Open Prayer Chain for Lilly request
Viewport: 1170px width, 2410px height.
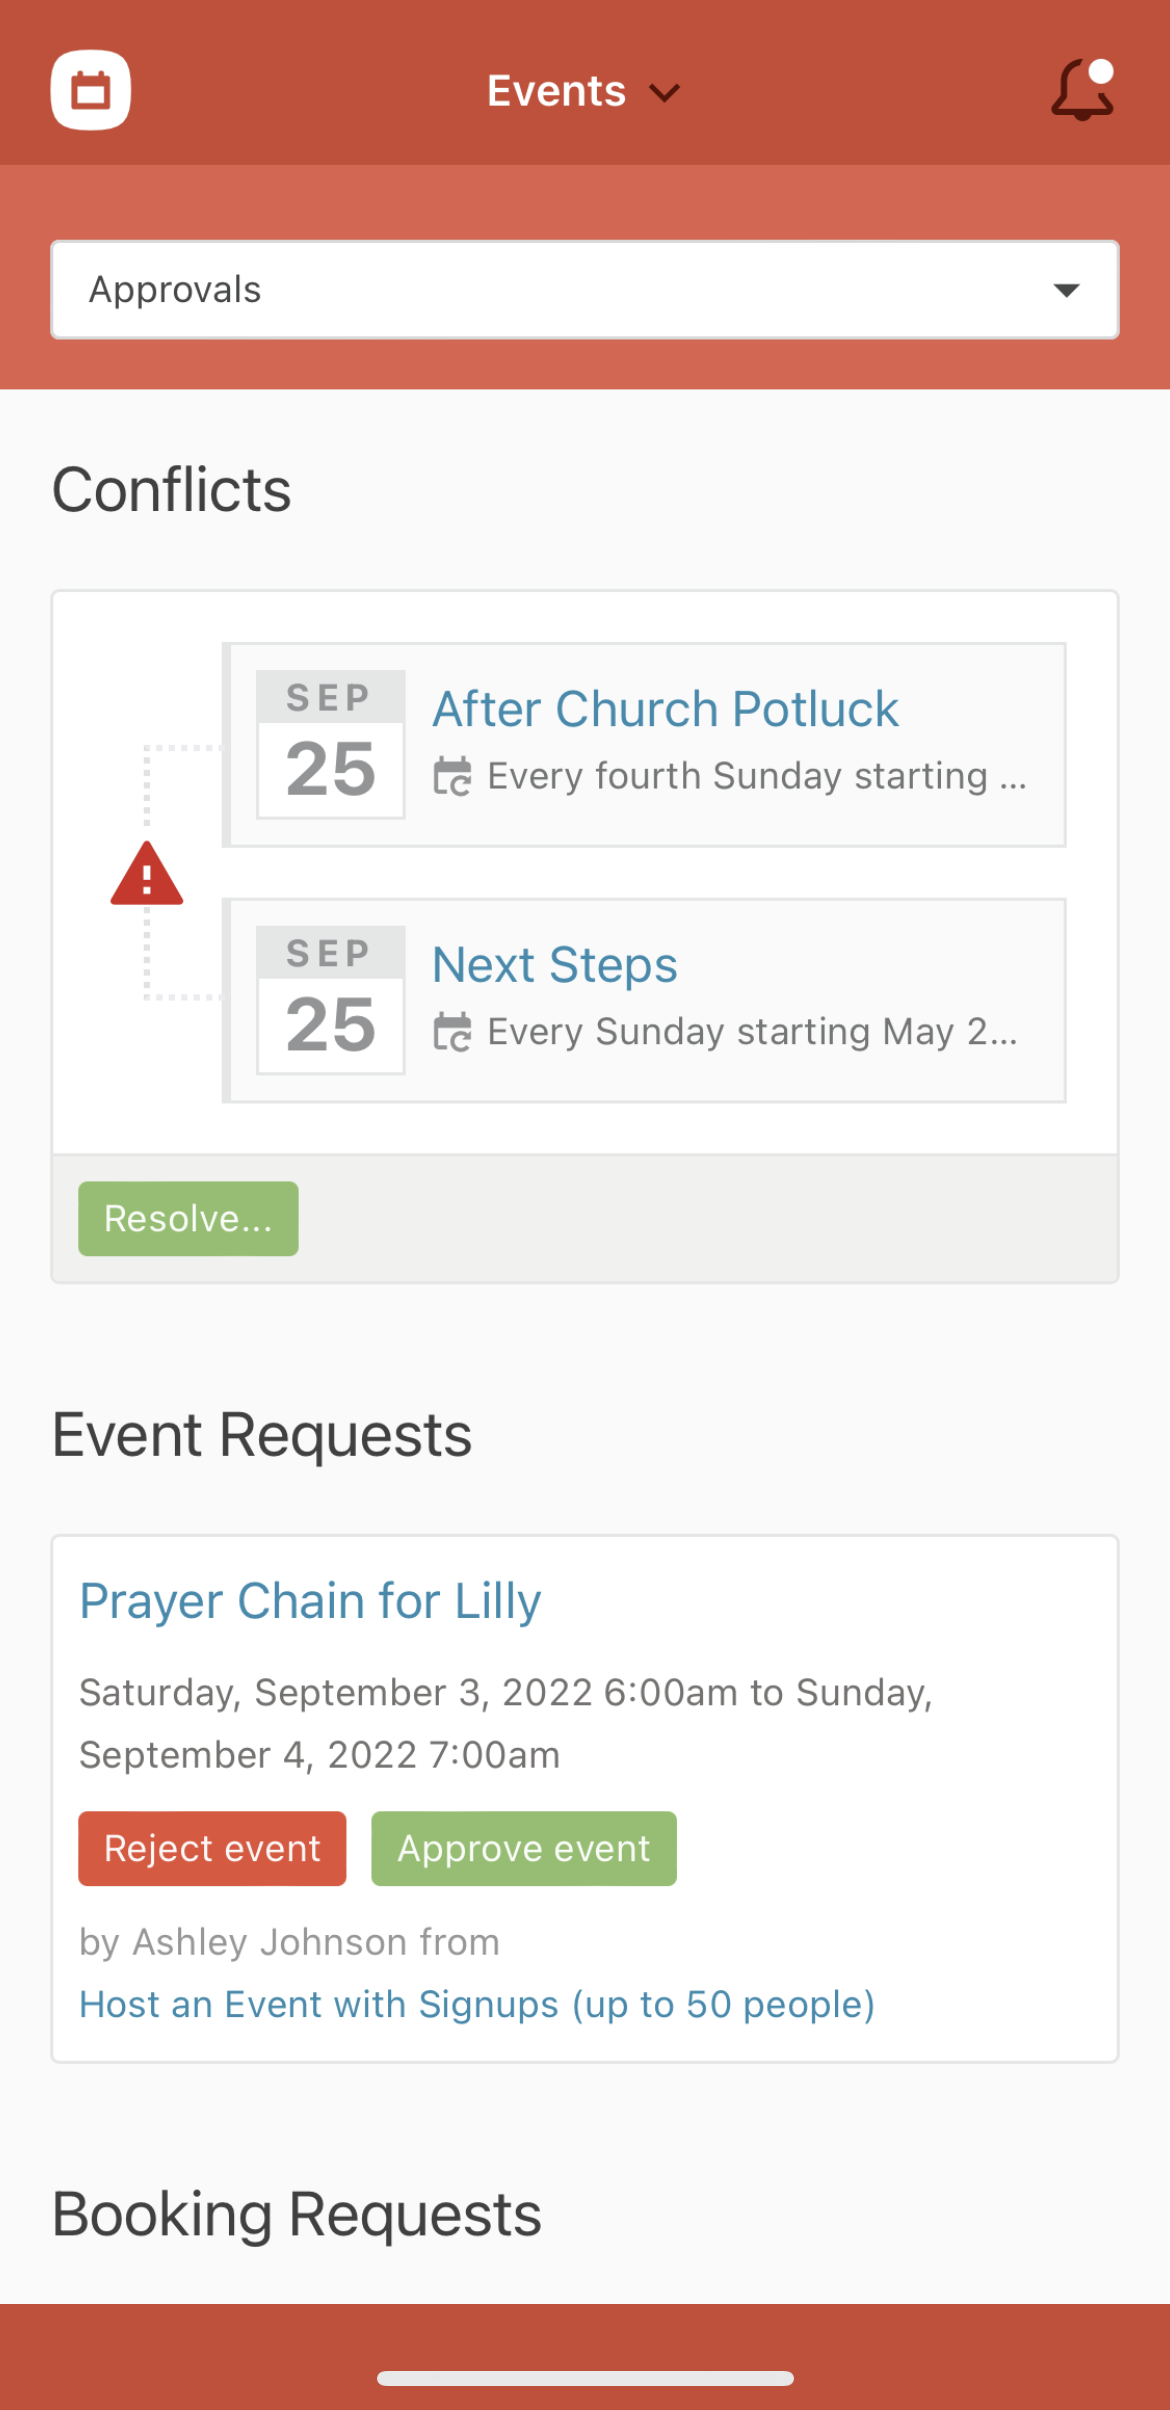pos(310,1601)
